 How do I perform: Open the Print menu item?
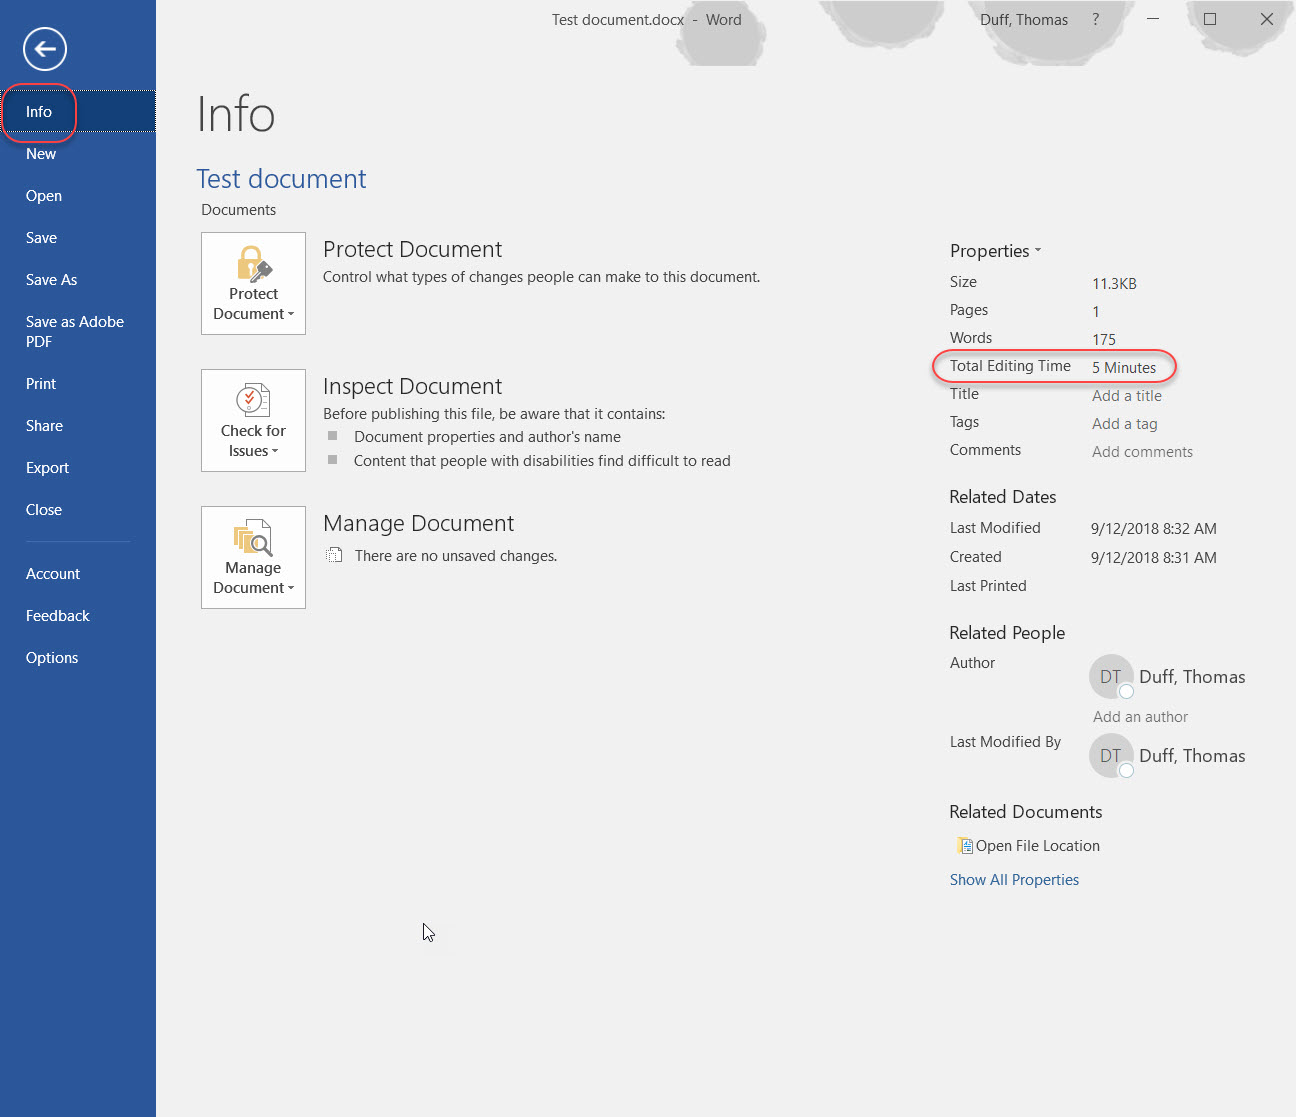point(41,384)
